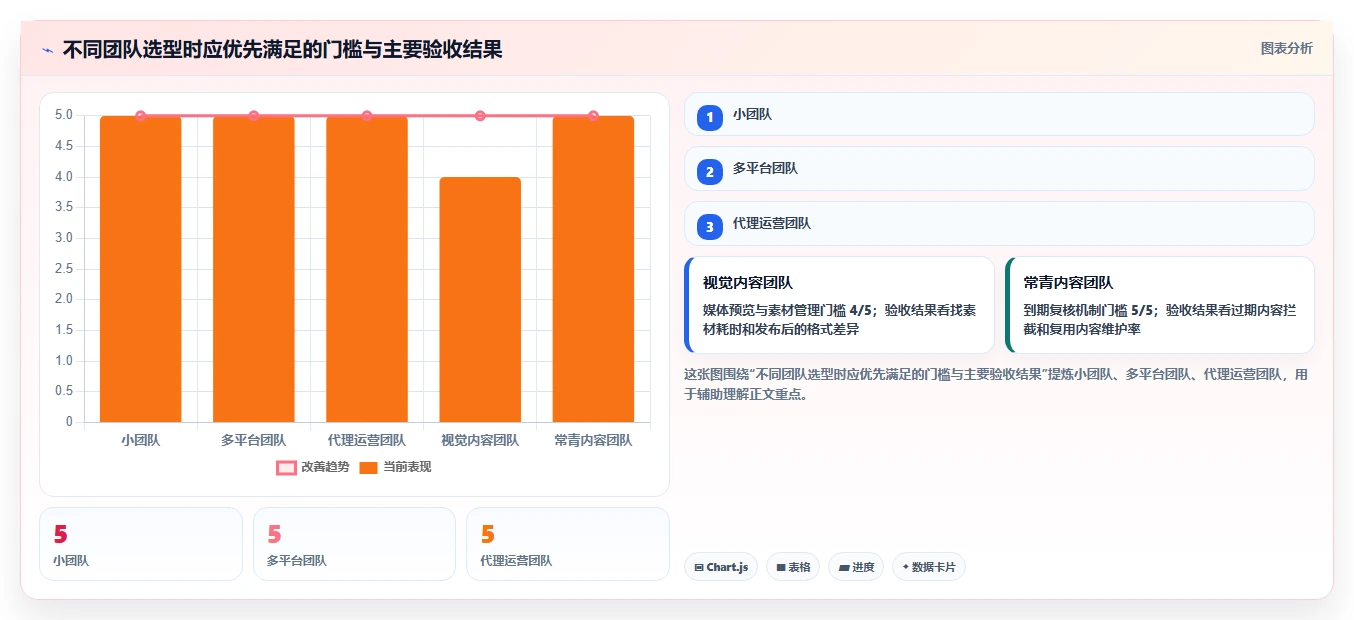The width and height of the screenshot is (1354, 620).
Task: Click the orange bar for 常青内容团队
Action: point(593,269)
